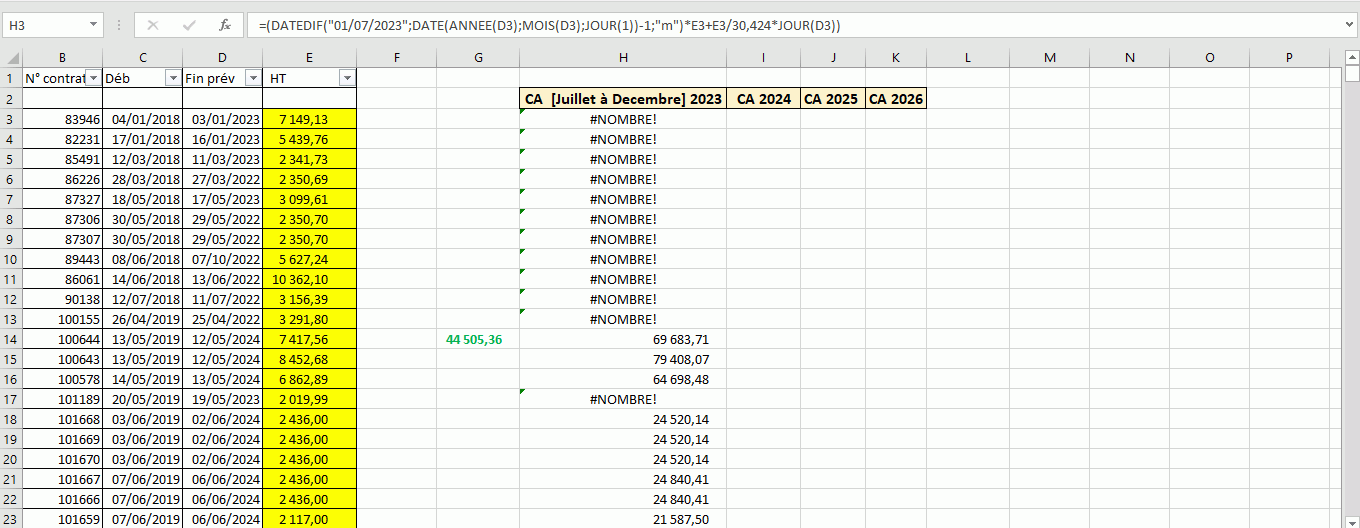The image size is (1360, 528).
Task: Open the Fin prév filter dropdown
Action: (x=253, y=78)
